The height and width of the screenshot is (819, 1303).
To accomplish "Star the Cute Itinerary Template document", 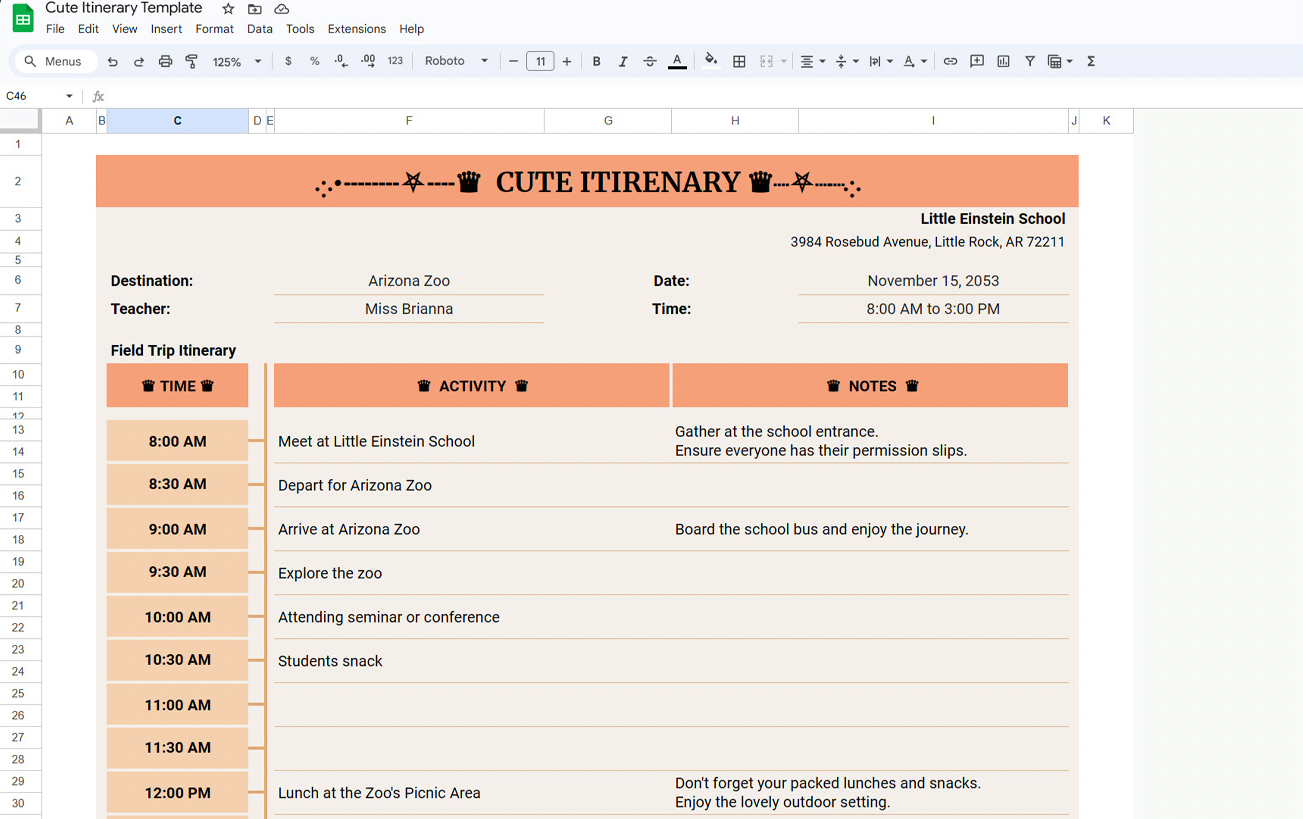I will pos(228,9).
